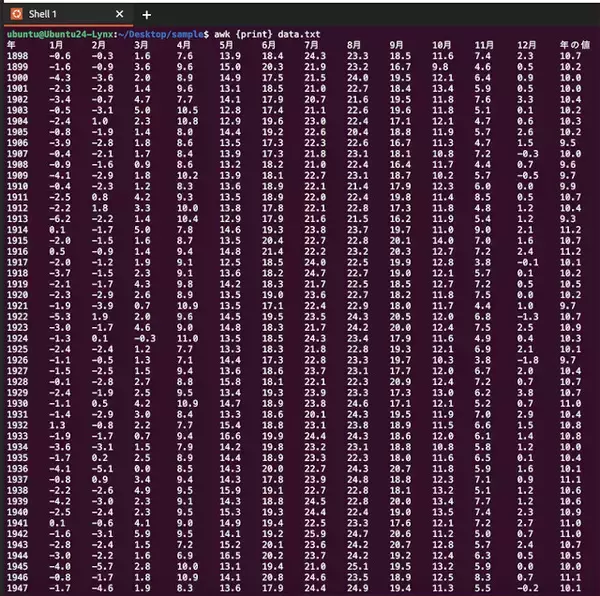Click the '年' column header
The height and width of the screenshot is (596, 600).
pos(11,45)
